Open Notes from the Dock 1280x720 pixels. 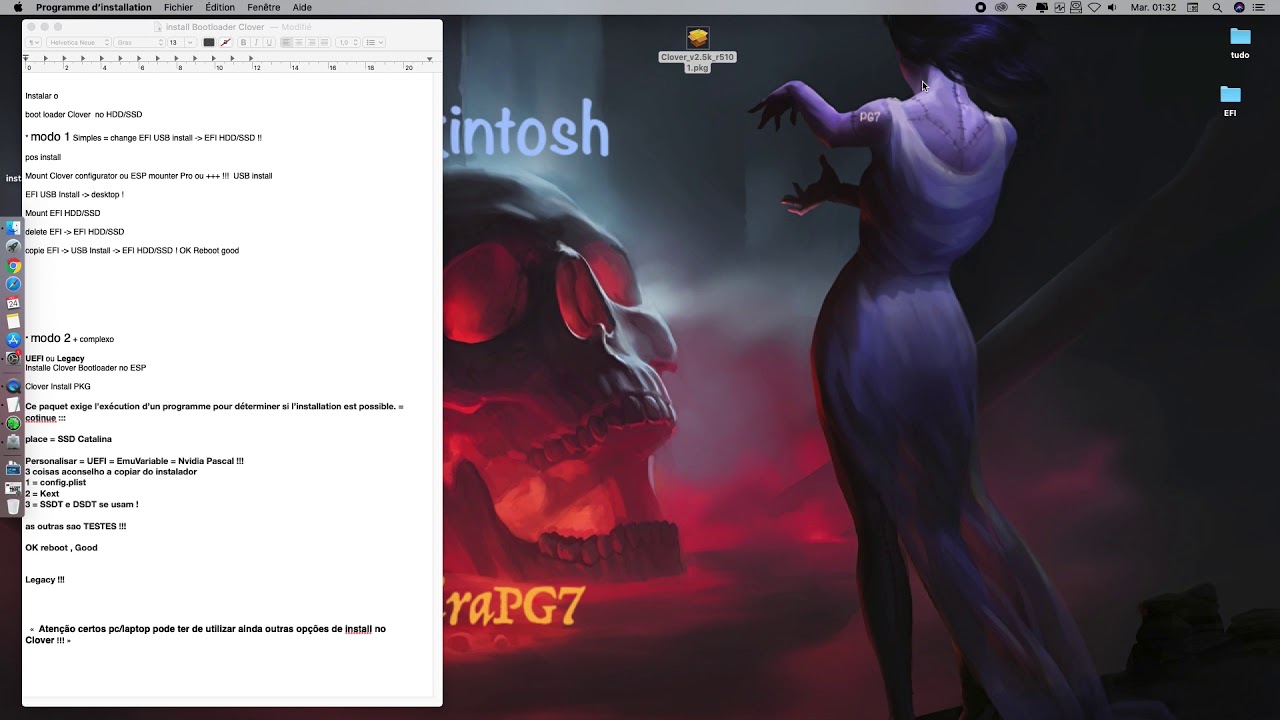pos(14,321)
